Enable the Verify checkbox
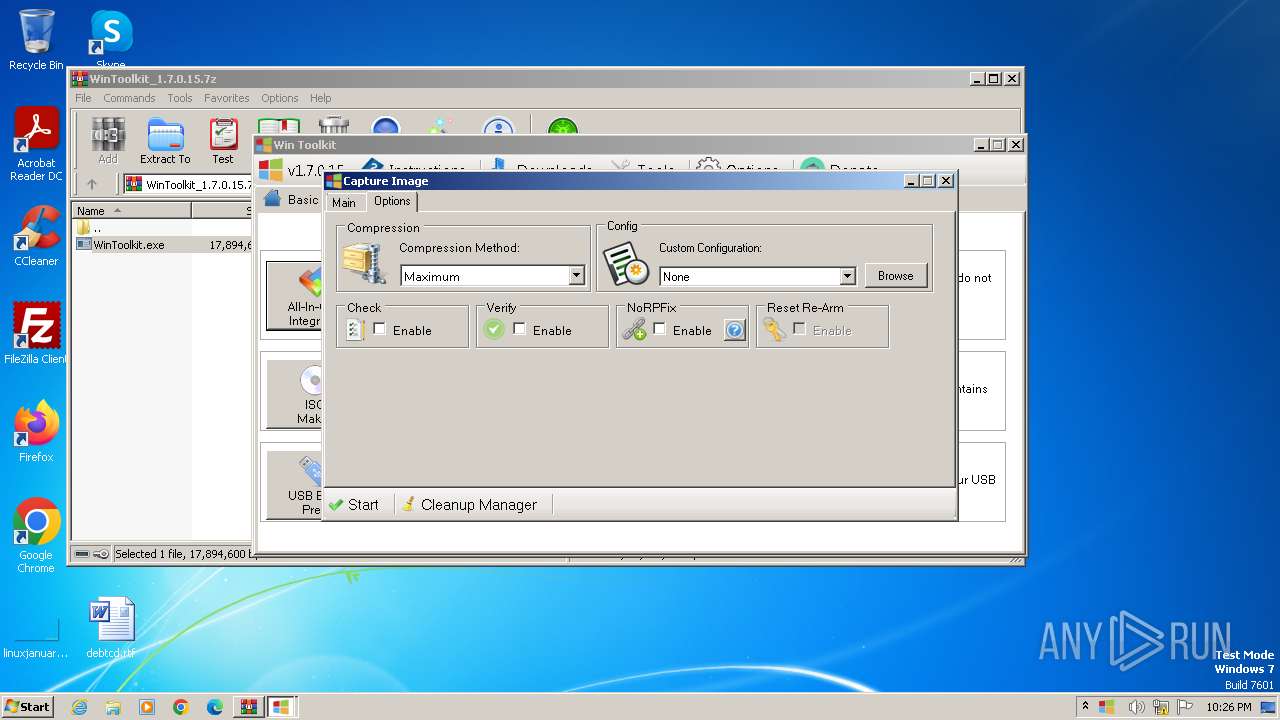 pos(520,329)
